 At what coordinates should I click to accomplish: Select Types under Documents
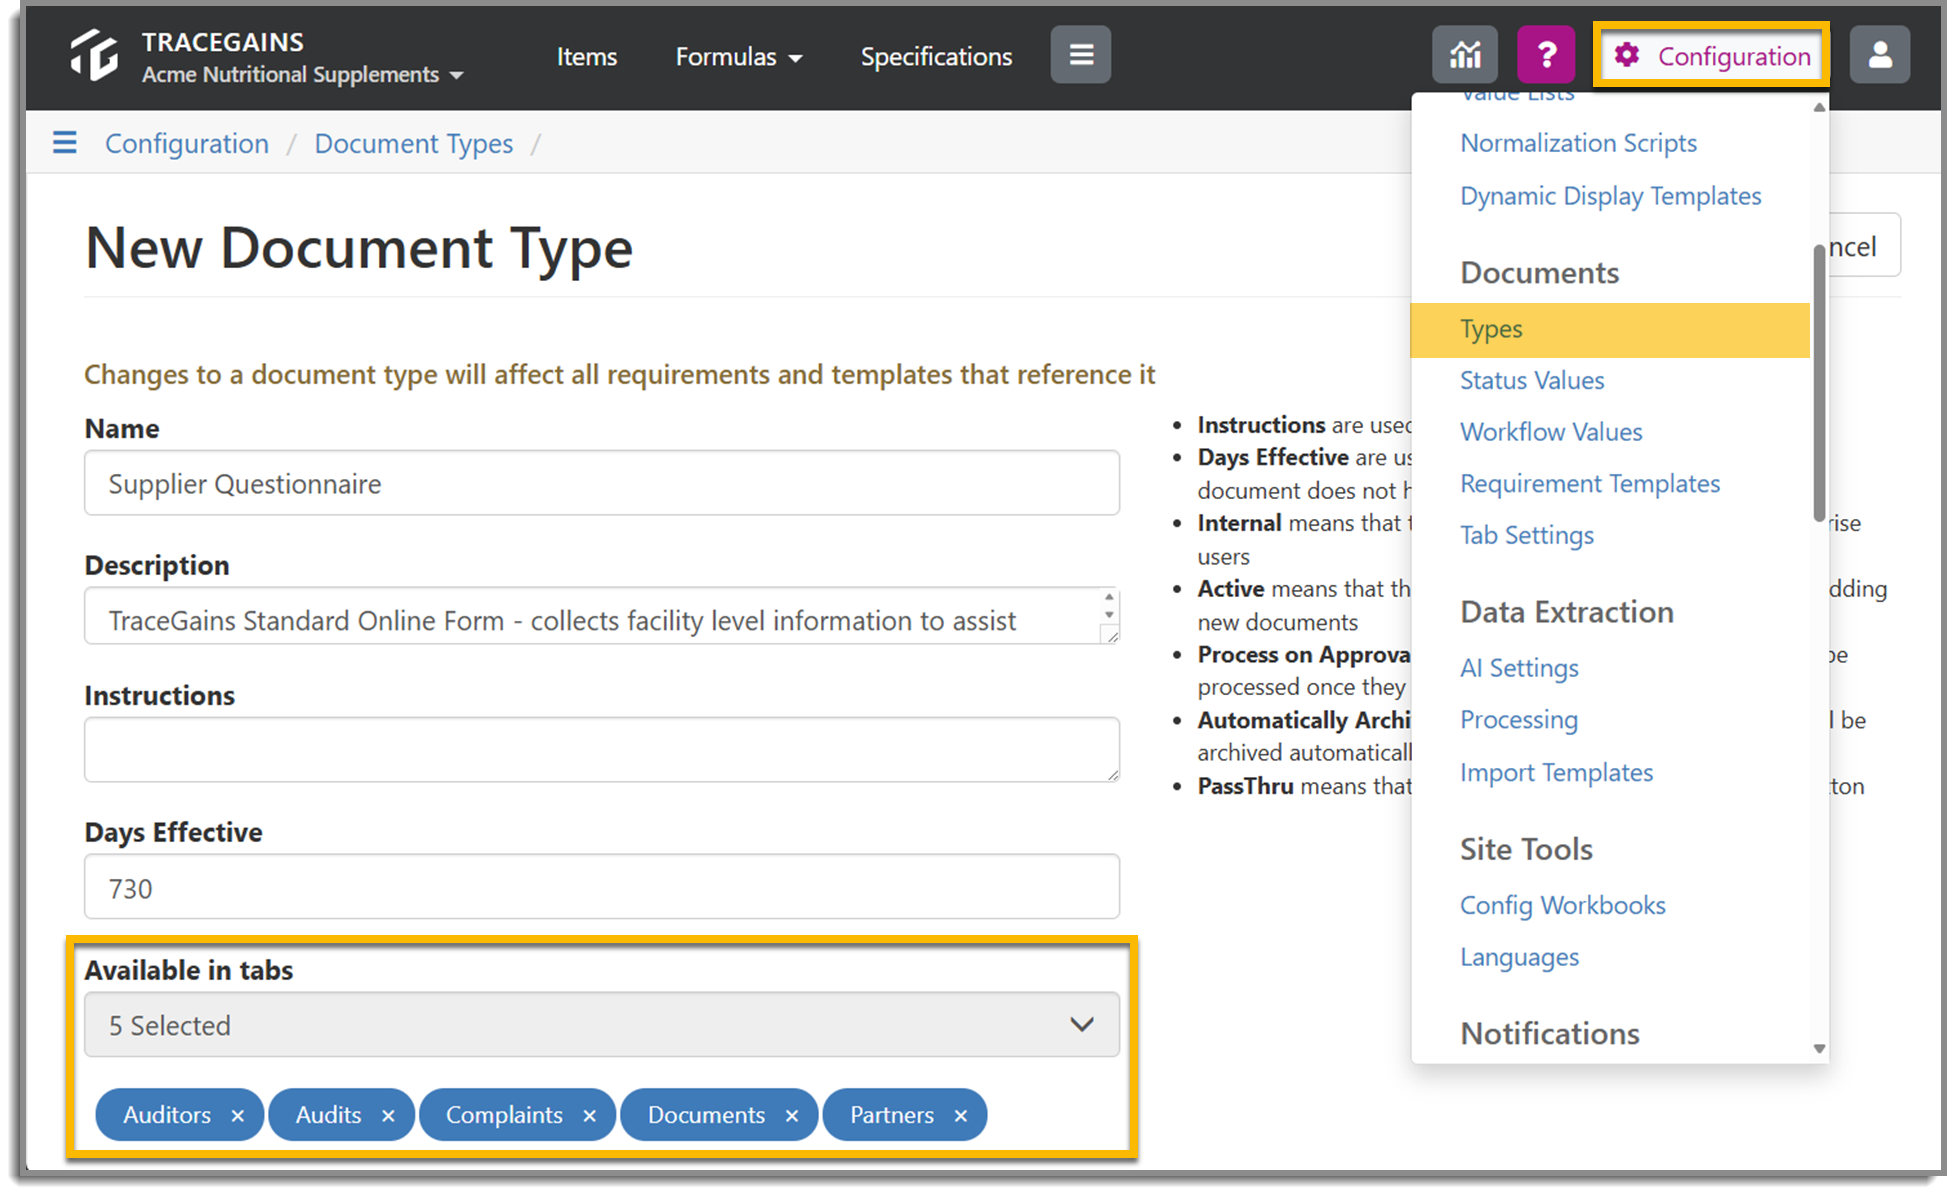click(1610, 329)
